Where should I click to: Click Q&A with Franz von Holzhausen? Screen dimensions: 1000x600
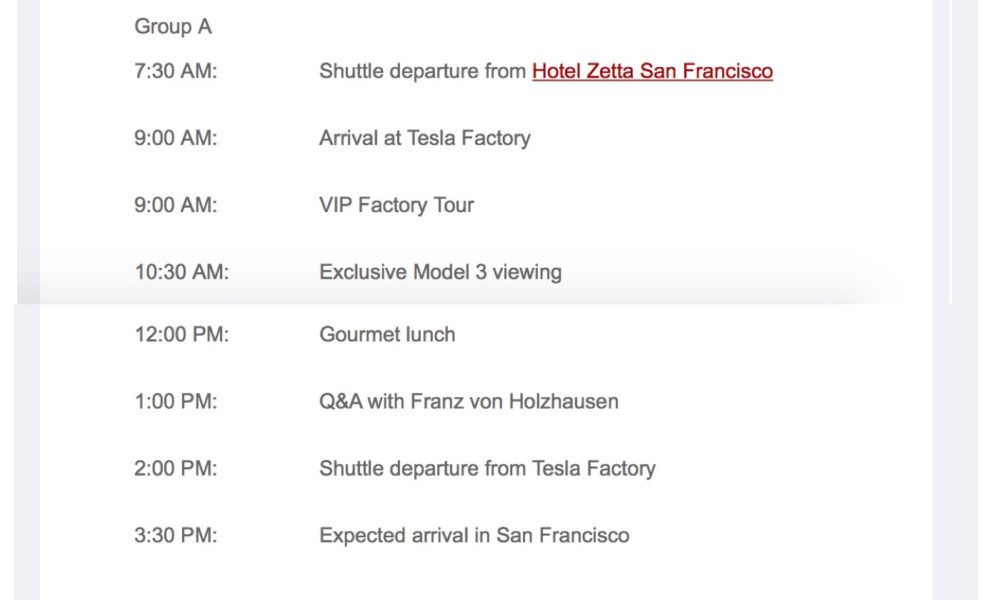coord(469,401)
